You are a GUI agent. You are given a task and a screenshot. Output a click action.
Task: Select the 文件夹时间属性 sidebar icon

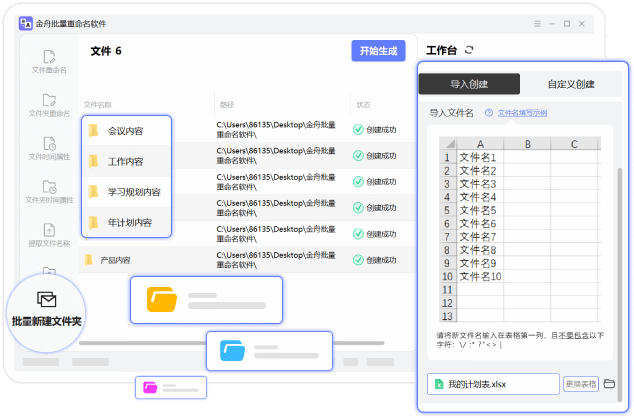click(x=49, y=188)
